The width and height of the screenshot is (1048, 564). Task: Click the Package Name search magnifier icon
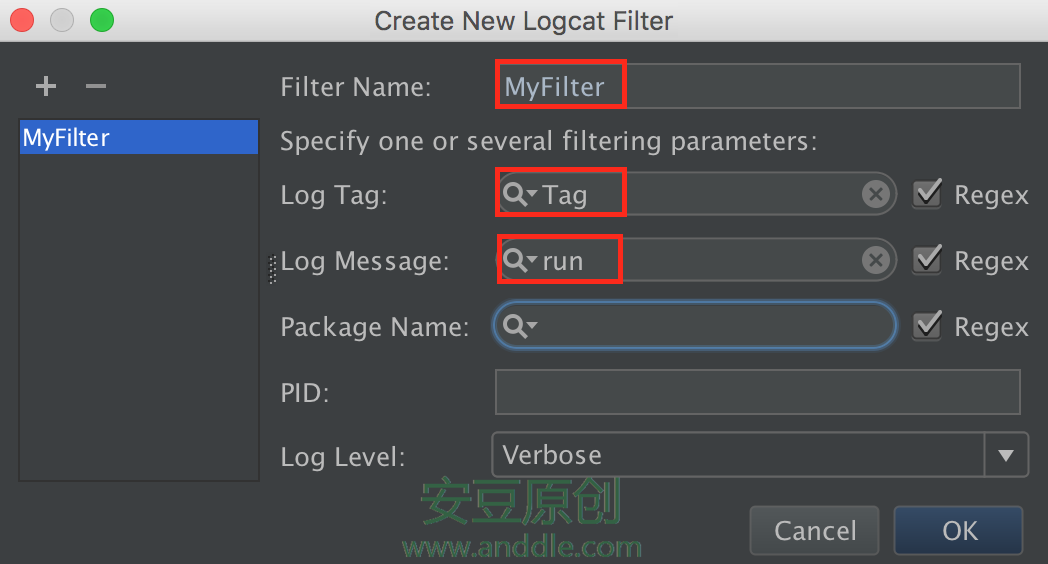click(517, 326)
